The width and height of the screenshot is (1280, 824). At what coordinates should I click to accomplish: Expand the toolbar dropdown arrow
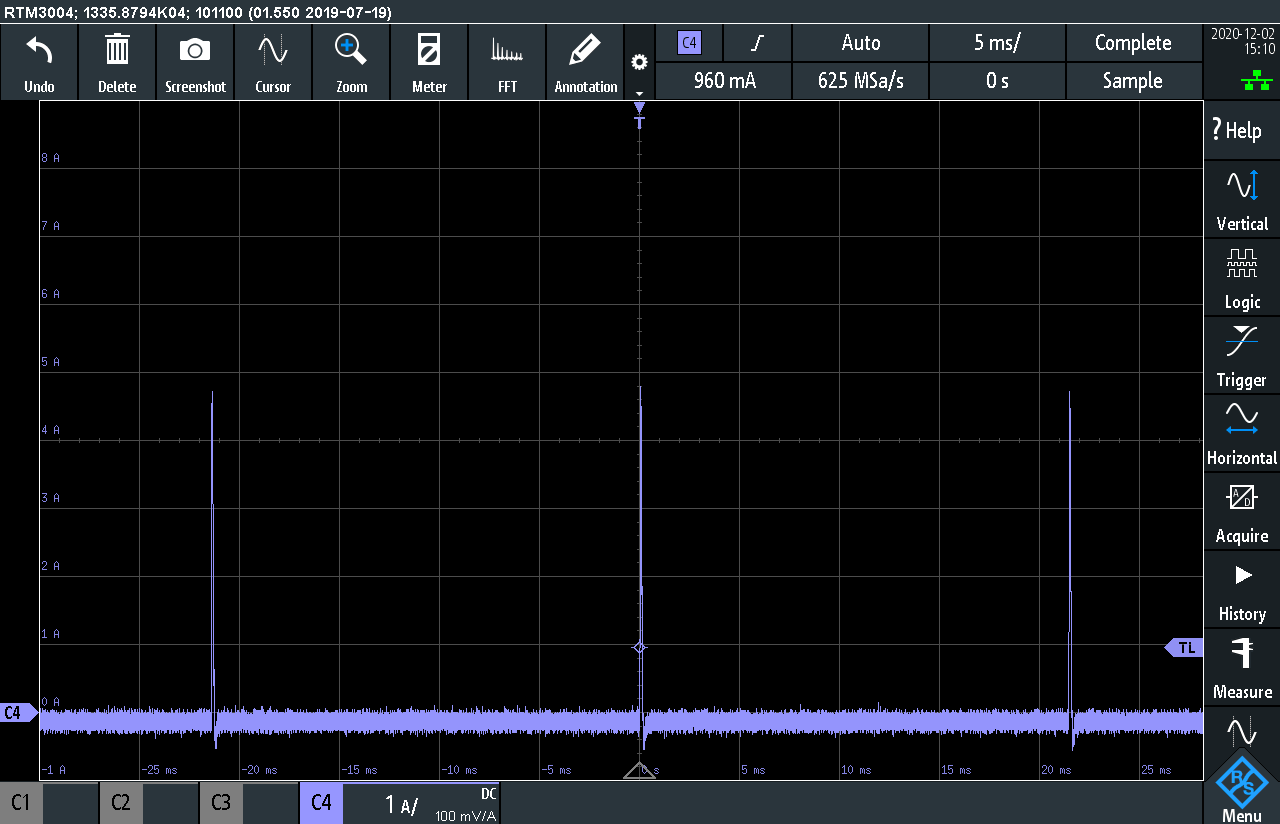pyautogui.click(x=639, y=93)
